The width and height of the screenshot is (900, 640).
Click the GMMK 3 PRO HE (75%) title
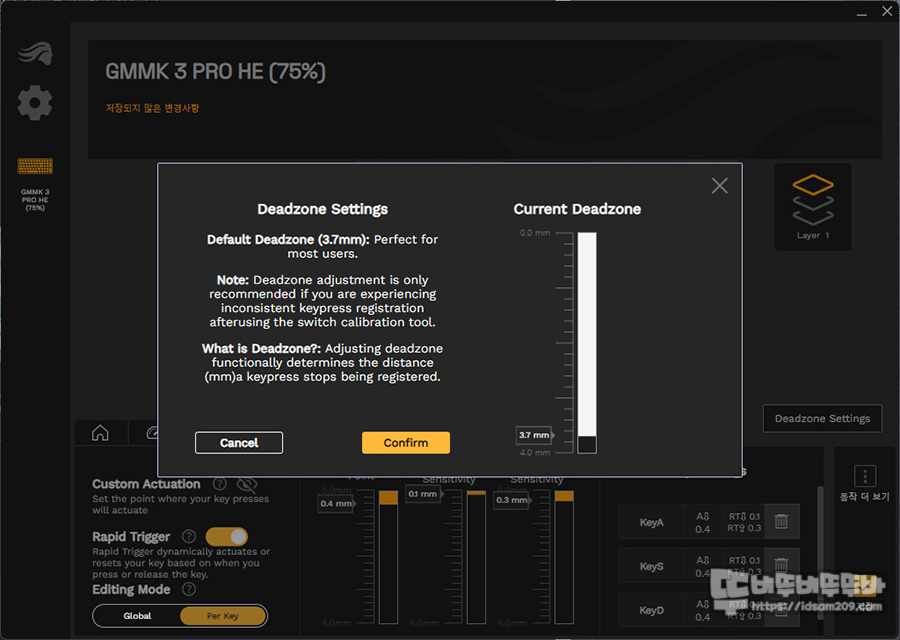[x=215, y=72]
